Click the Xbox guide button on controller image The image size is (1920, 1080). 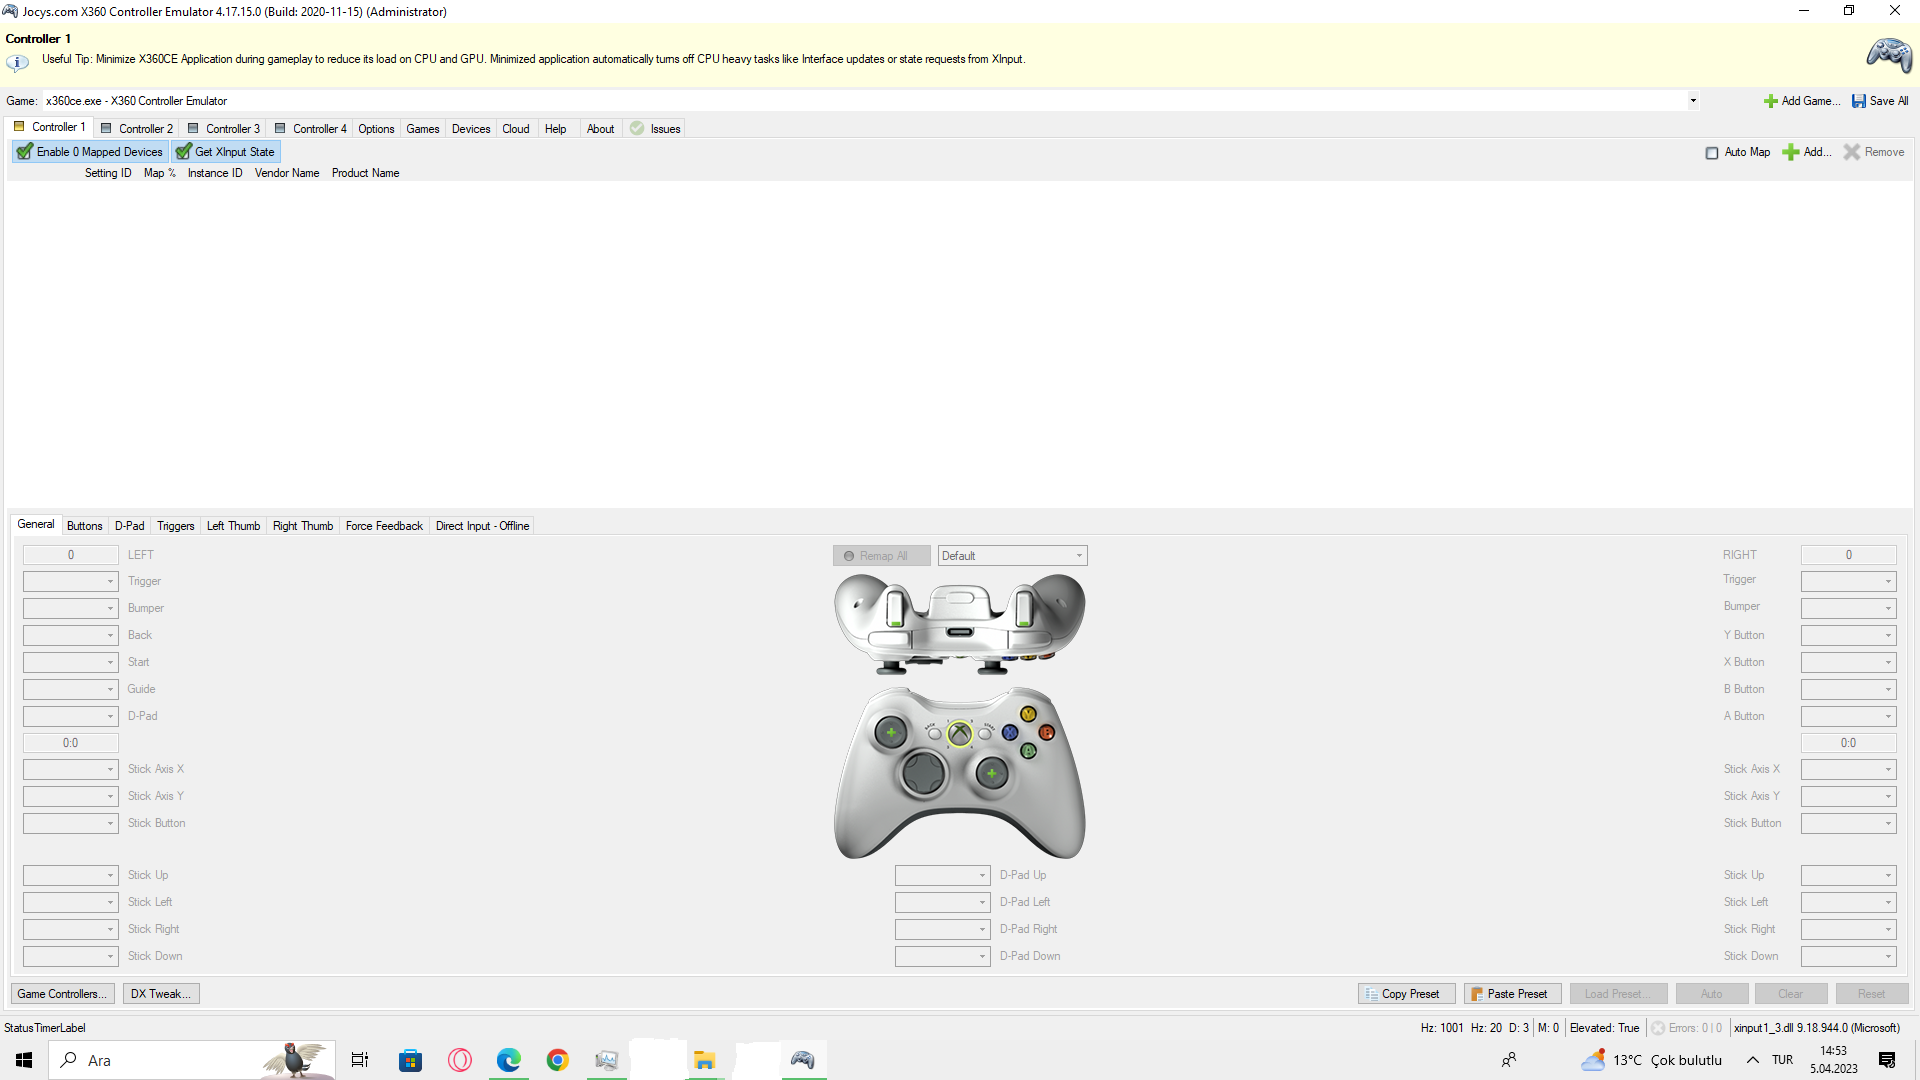[x=959, y=734]
